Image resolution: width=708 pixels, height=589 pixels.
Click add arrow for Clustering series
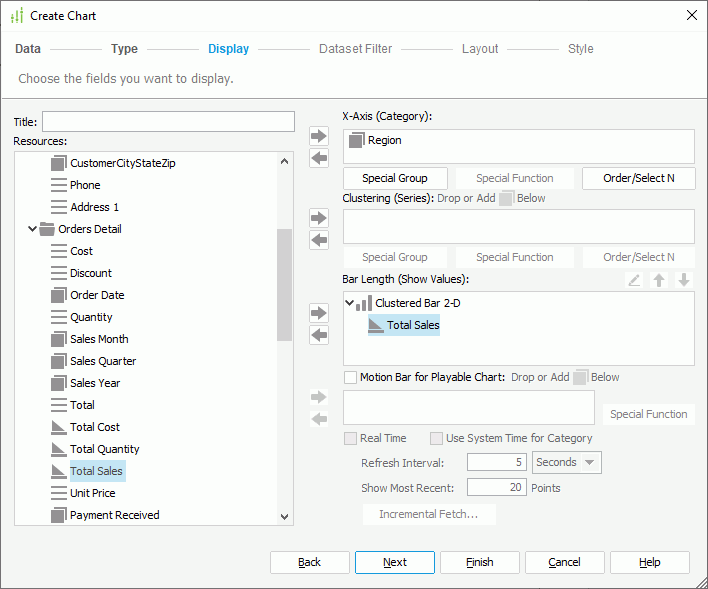click(x=319, y=218)
